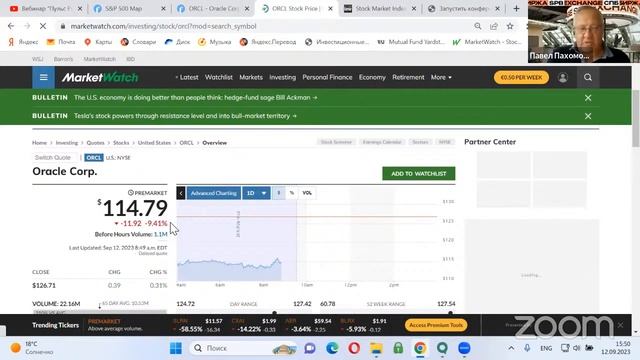Go to Home breadcrumb
The height and width of the screenshot is (360, 640).
point(40,143)
